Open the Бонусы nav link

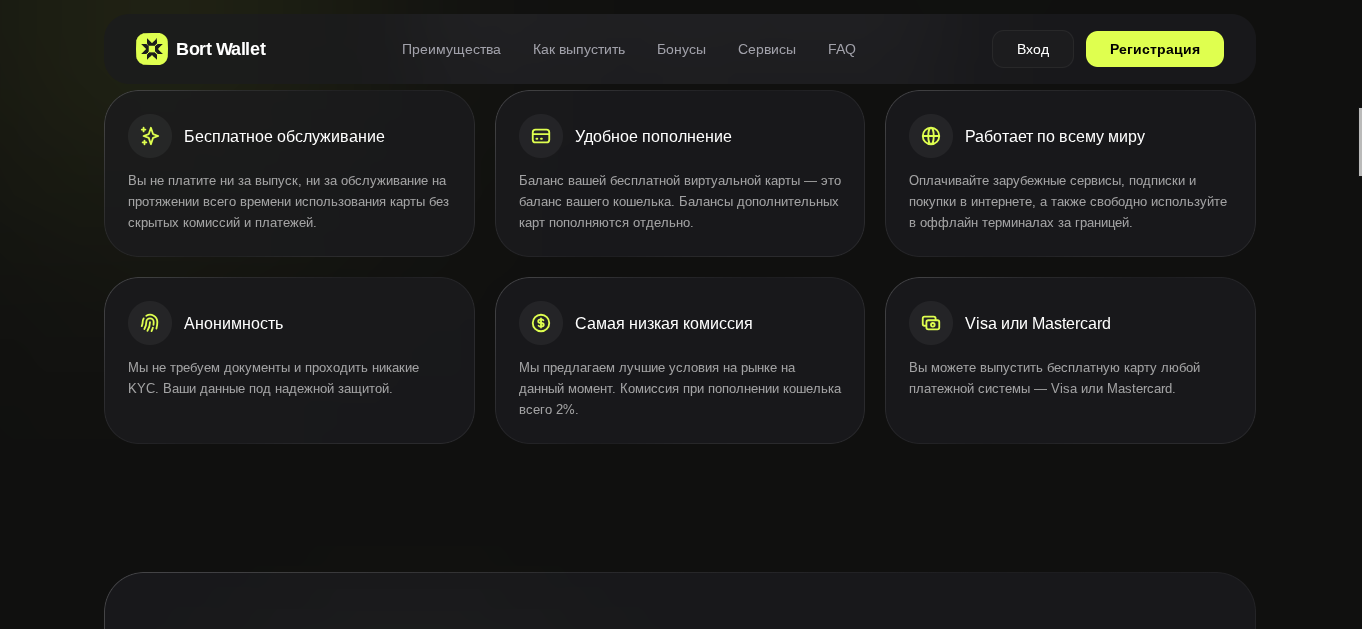click(x=681, y=49)
